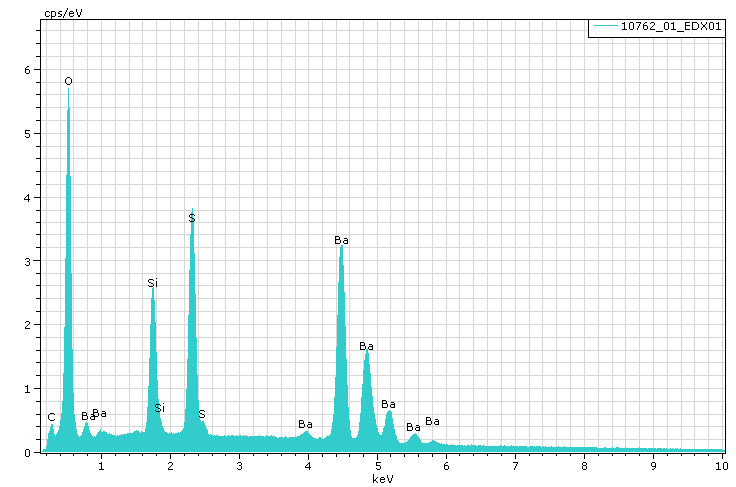Screen dimensions: 736x487
Task: Select the C peak label
Action: 51,417
